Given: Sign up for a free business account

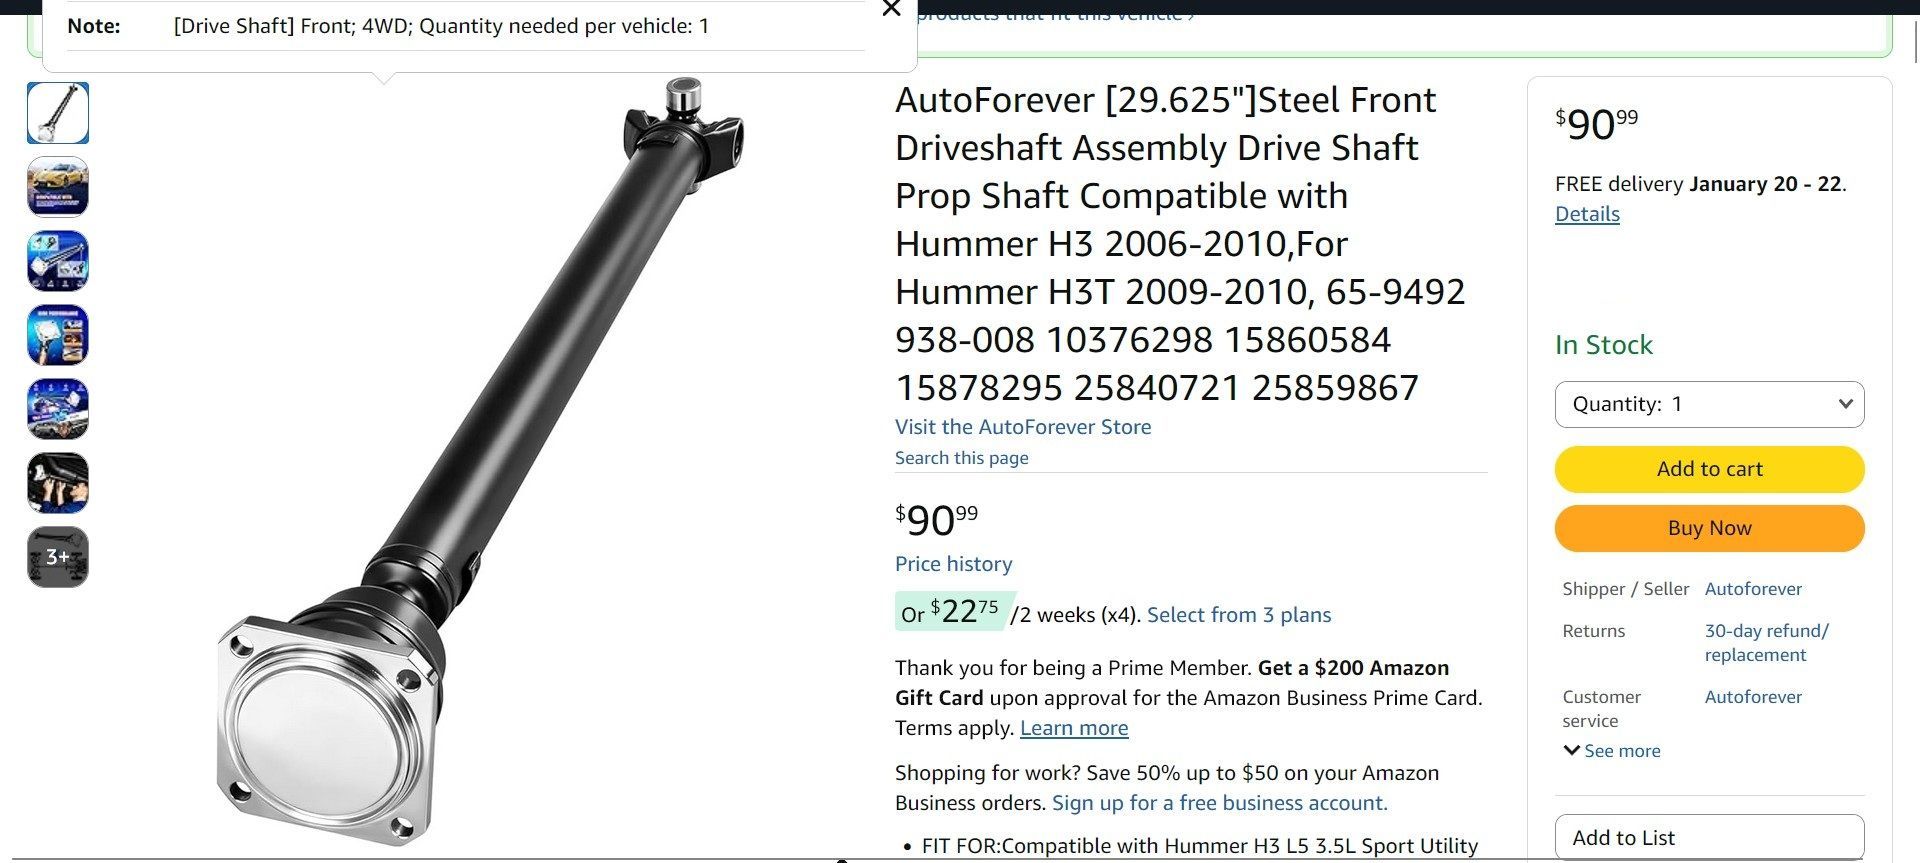Looking at the screenshot, I should 1220,803.
